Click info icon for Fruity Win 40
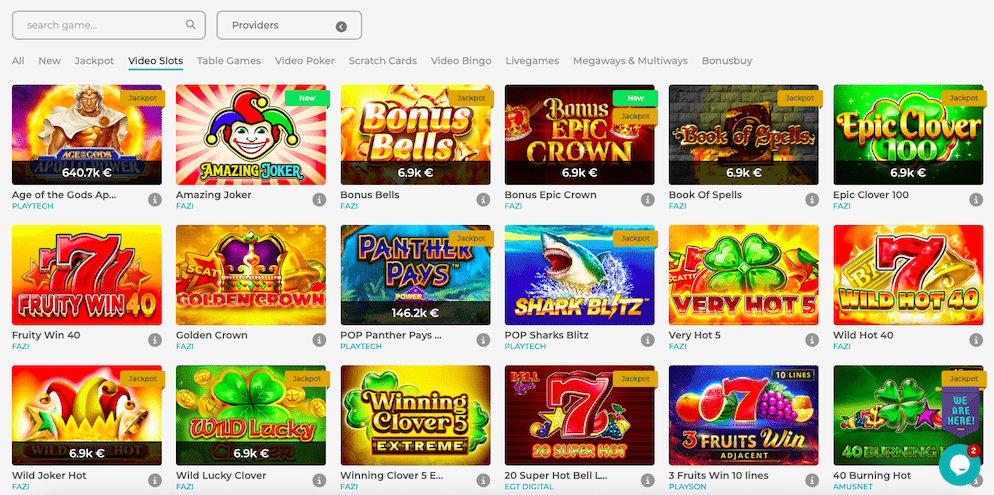 (x=155, y=340)
